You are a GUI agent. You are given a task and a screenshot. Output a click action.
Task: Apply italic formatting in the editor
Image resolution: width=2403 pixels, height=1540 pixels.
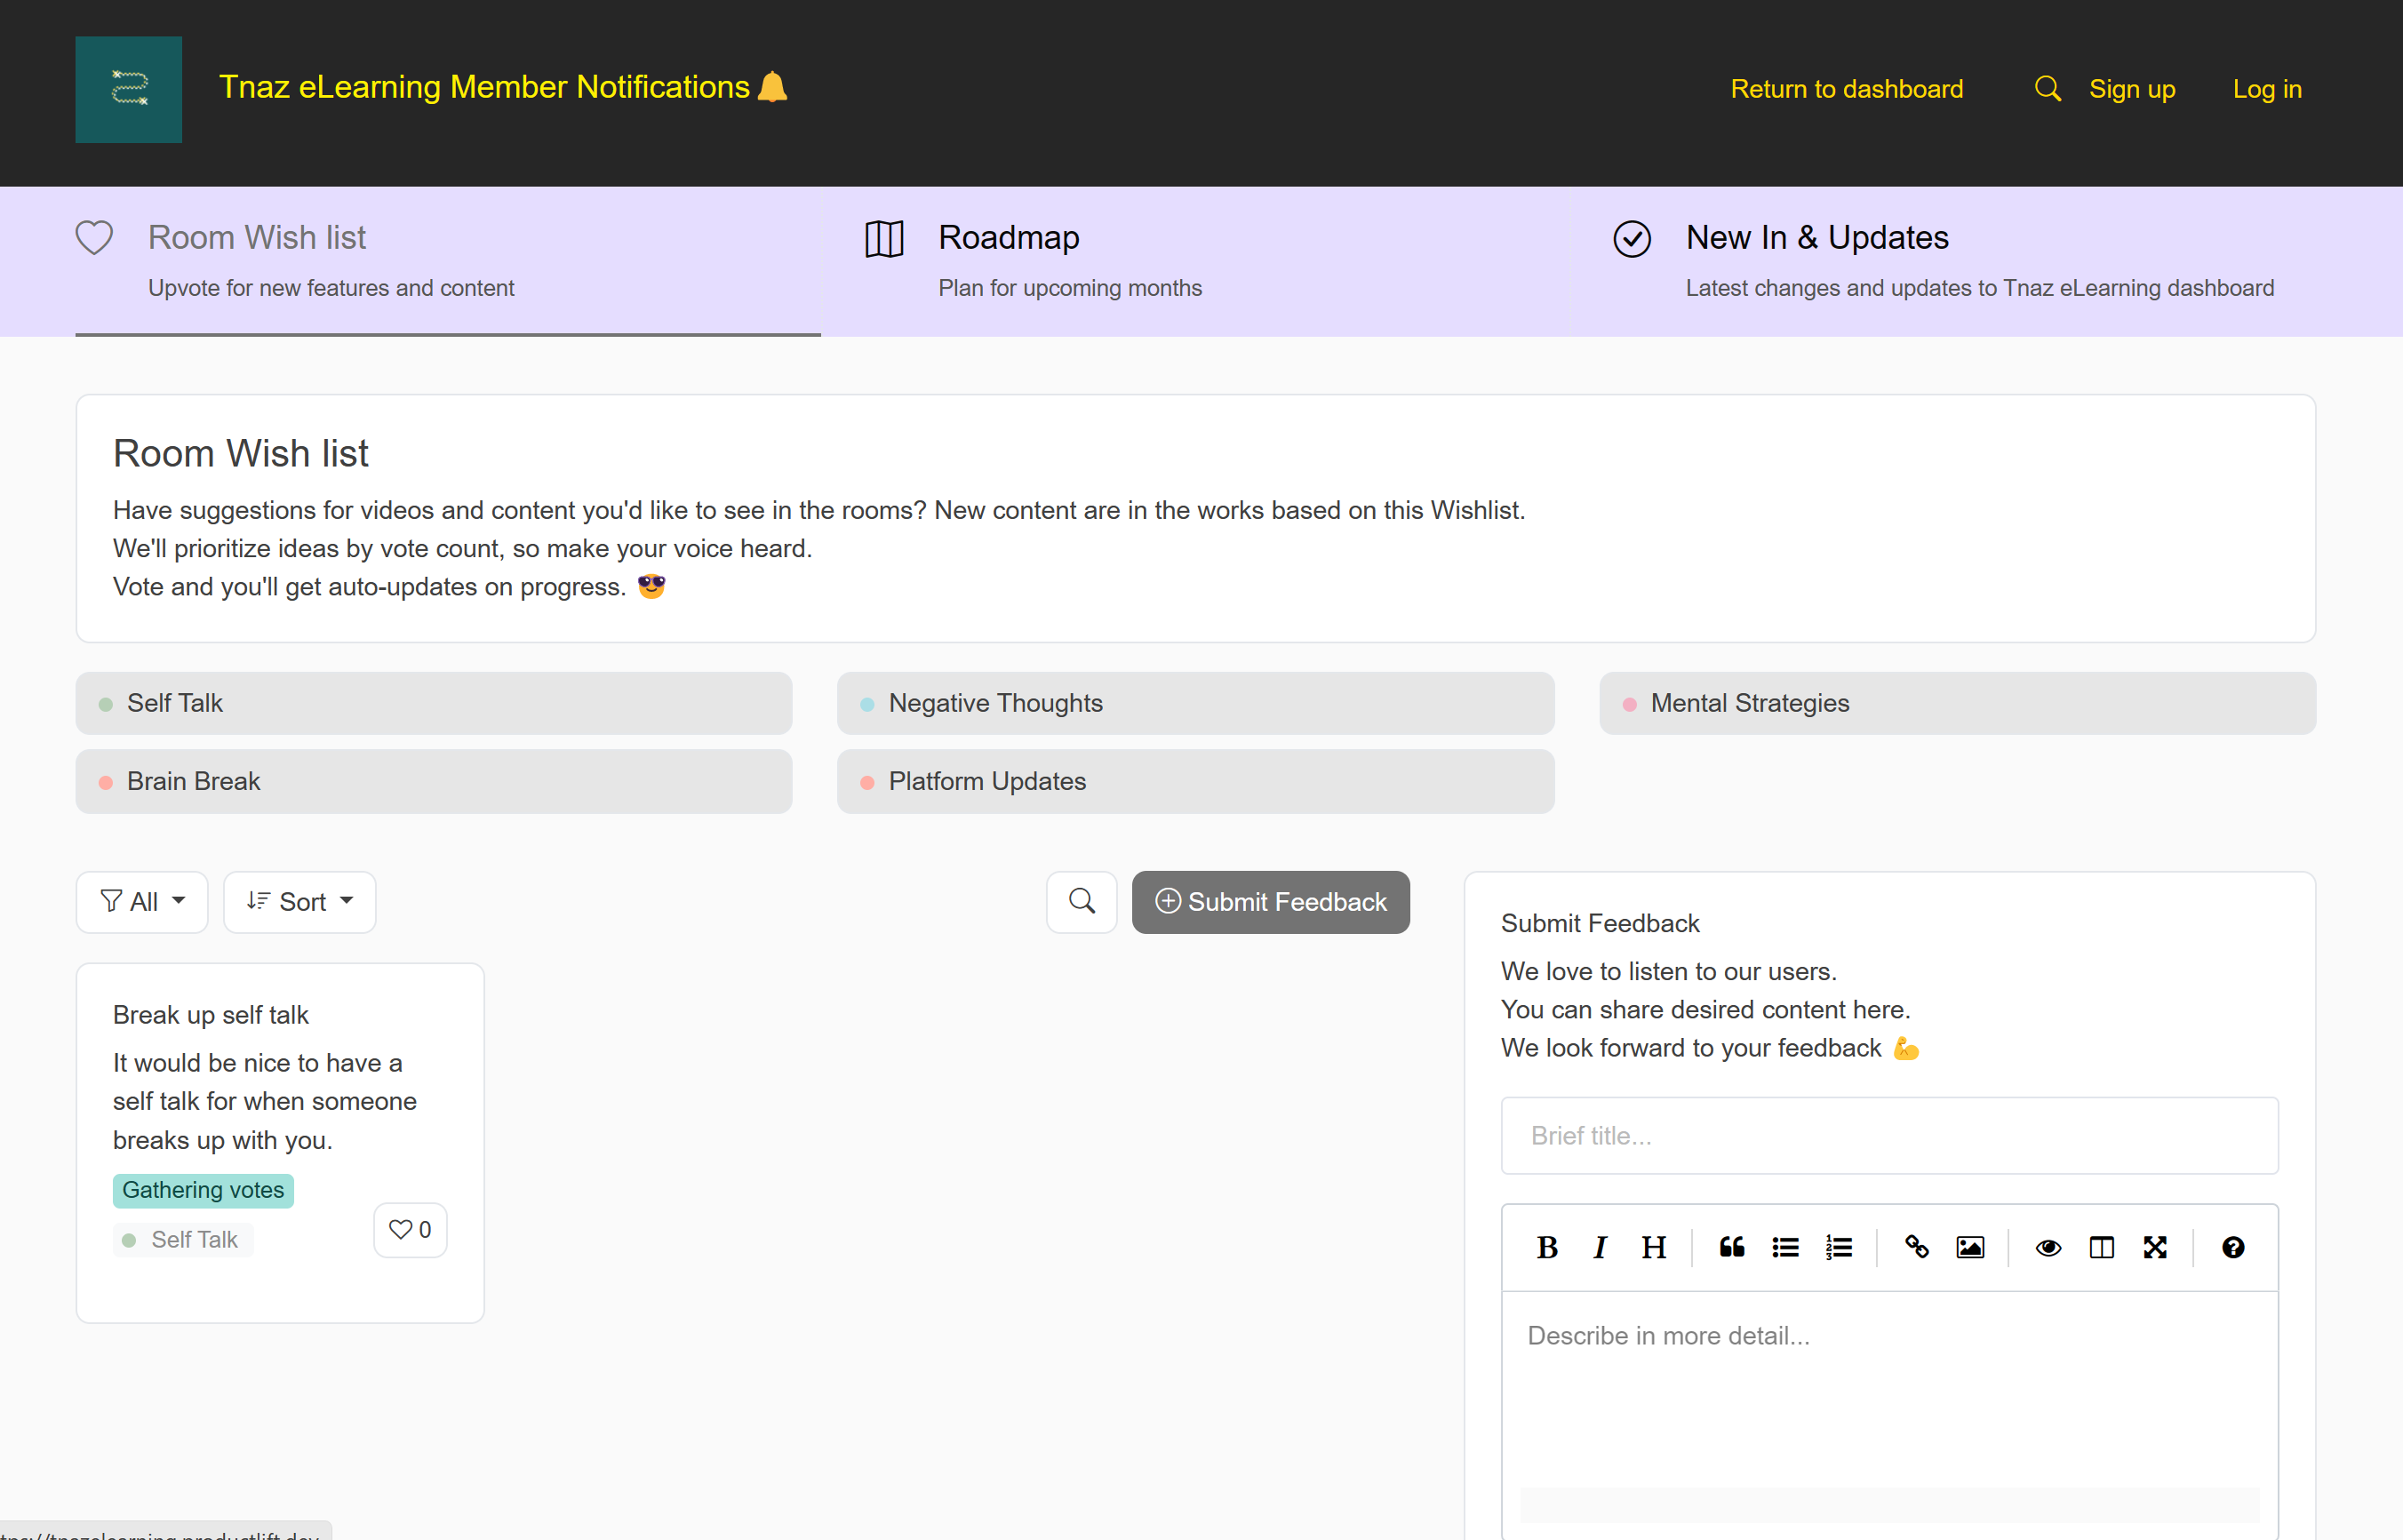click(1600, 1247)
